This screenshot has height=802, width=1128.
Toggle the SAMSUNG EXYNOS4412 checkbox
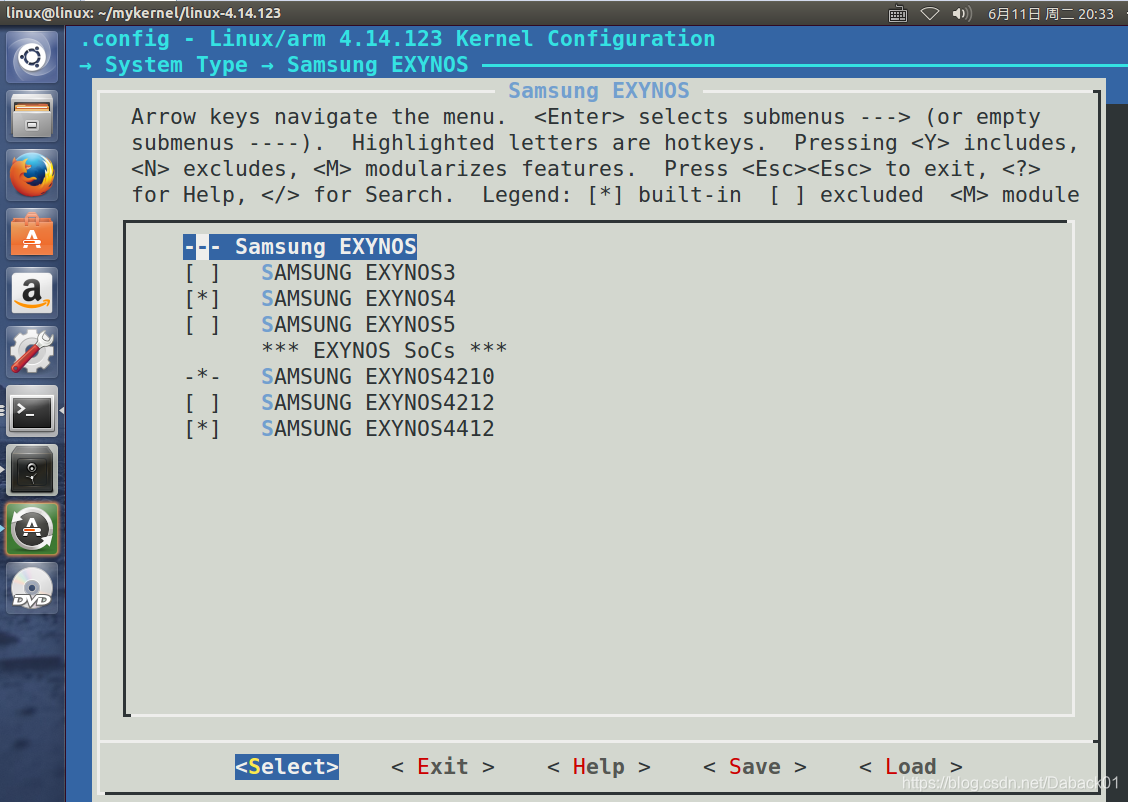(x=202, y=428)
